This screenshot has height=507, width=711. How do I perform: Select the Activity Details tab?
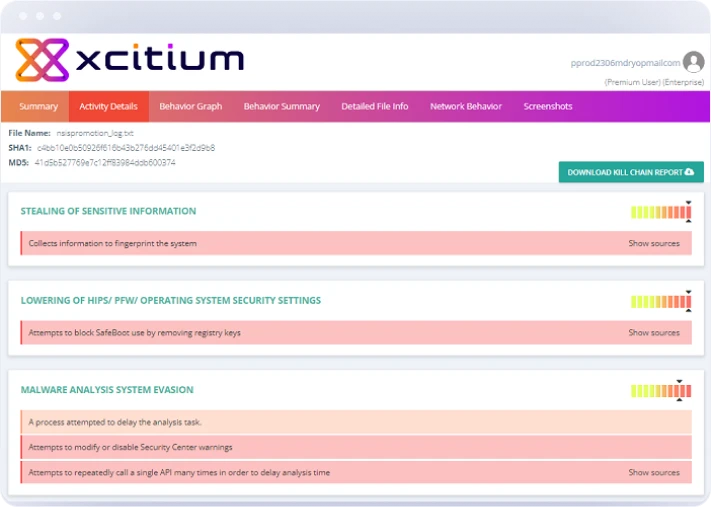coord(108,106)
